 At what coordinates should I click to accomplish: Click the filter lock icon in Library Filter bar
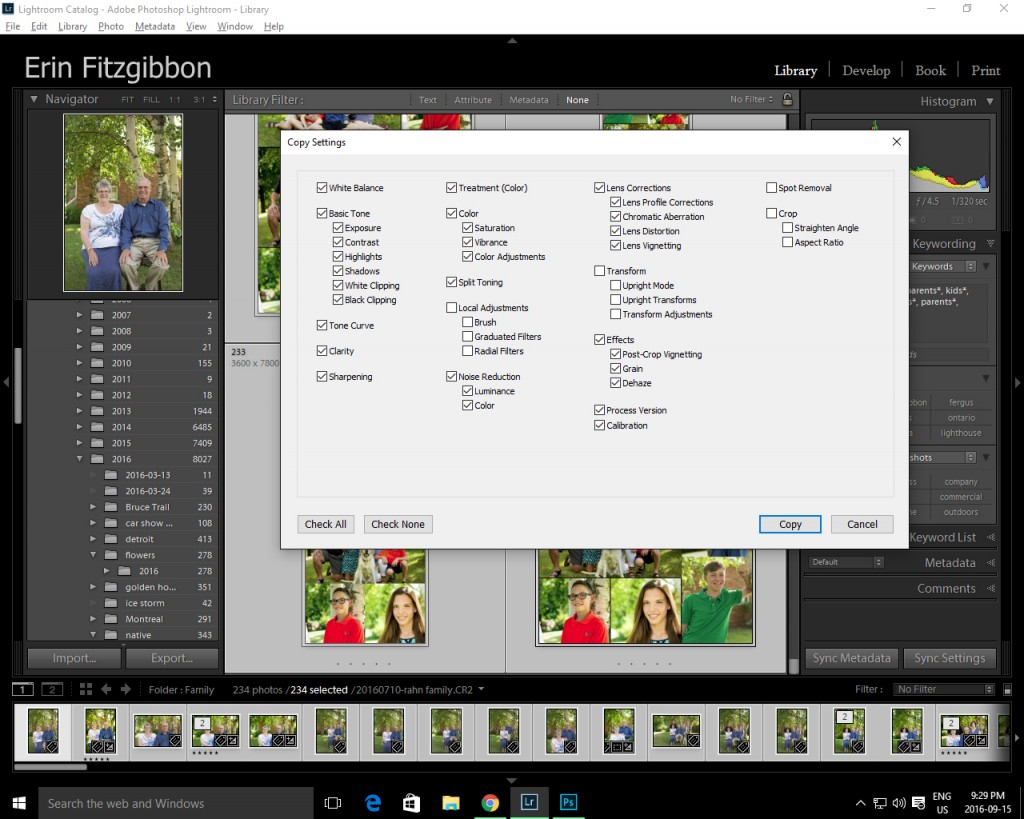click(x=788, y=99)
